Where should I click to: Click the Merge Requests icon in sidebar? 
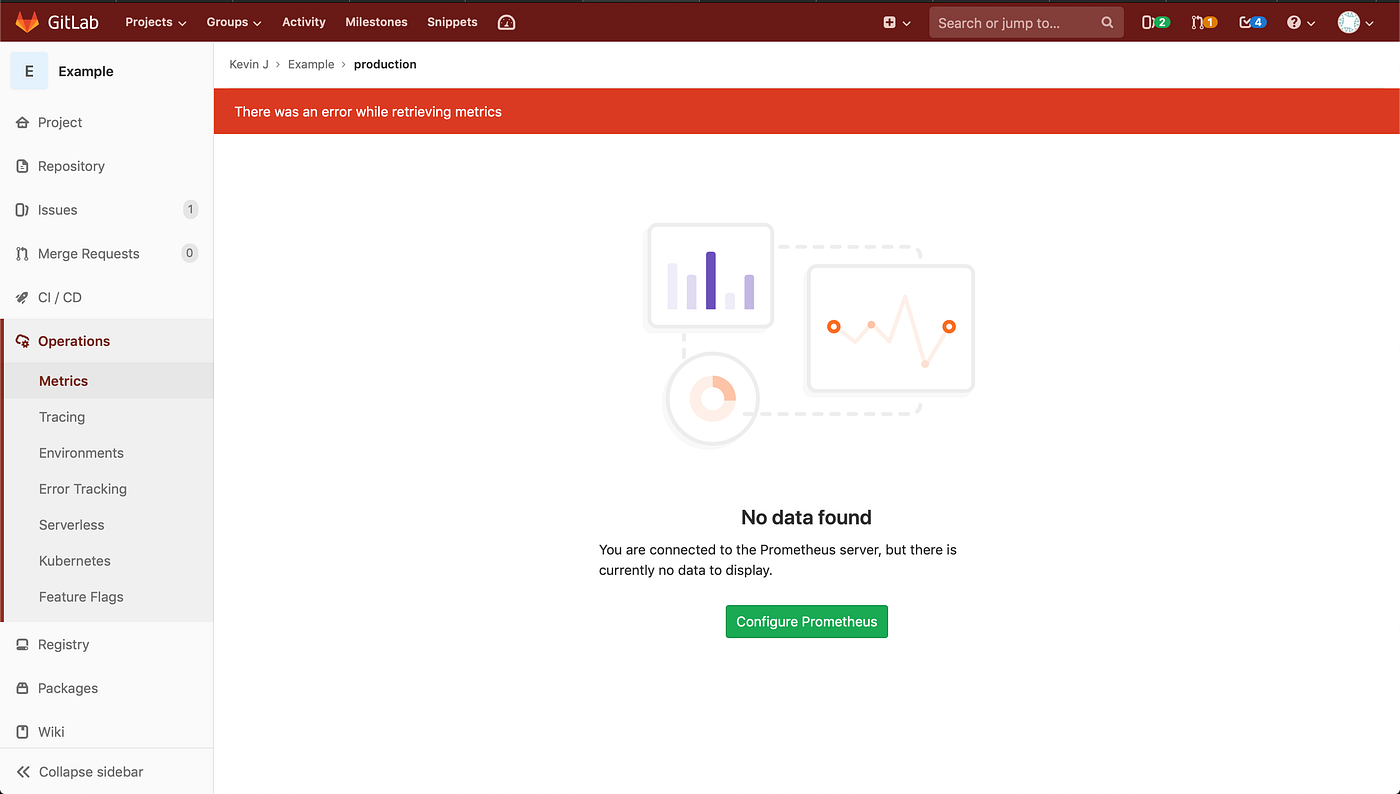[22, 254]
